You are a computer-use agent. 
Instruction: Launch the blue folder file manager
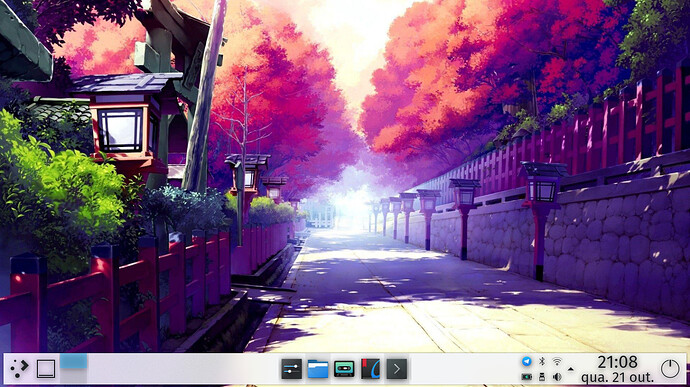click(x=318, y=369)
